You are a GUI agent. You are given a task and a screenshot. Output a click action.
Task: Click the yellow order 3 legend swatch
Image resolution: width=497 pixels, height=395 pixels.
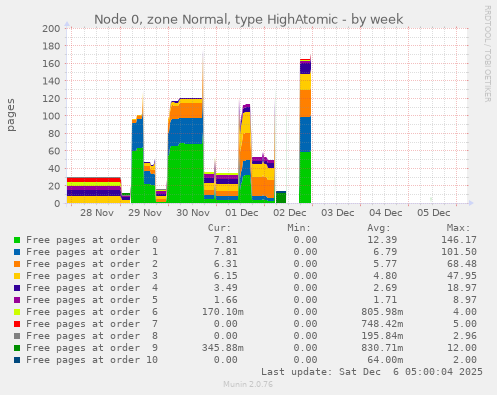coord(17,276)
